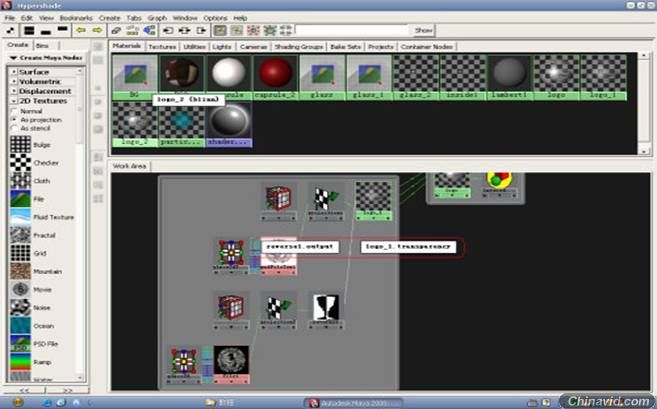
Task: Show bottom tabs only layout icon
Action: pos(46,30)
